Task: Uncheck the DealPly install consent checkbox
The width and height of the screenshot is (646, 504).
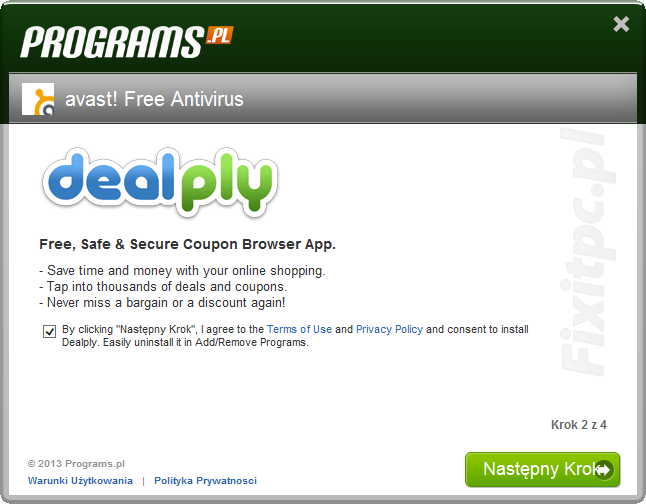Action: click(49, 331)
